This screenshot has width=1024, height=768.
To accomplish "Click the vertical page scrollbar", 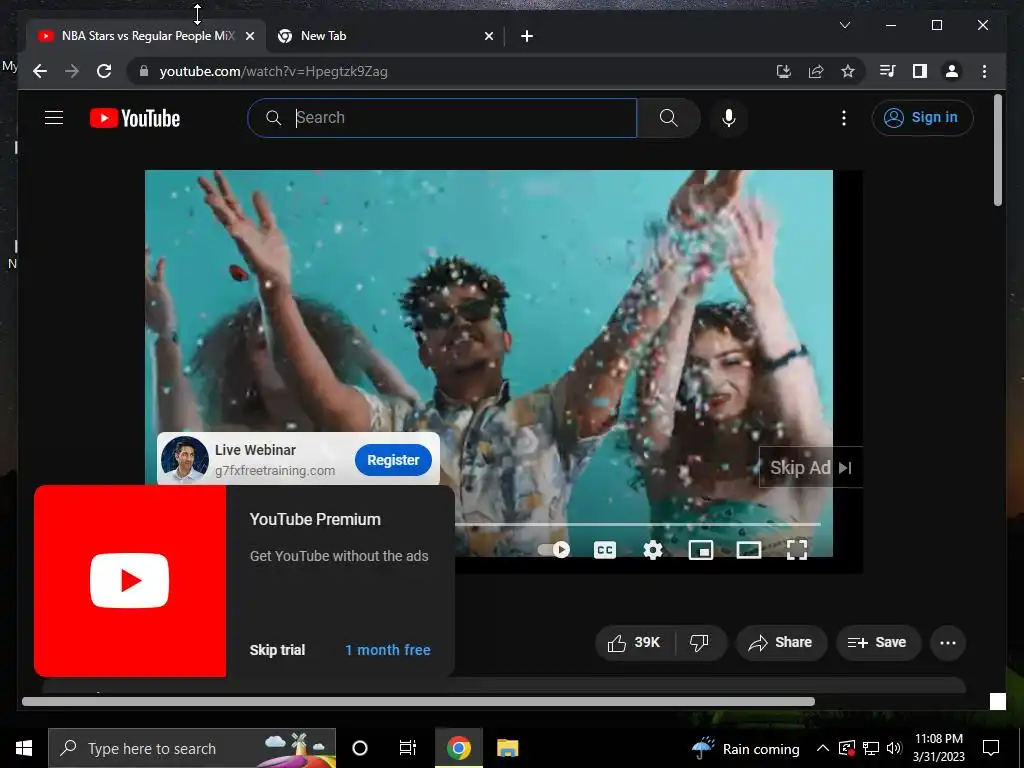I will tap(997, 150).
